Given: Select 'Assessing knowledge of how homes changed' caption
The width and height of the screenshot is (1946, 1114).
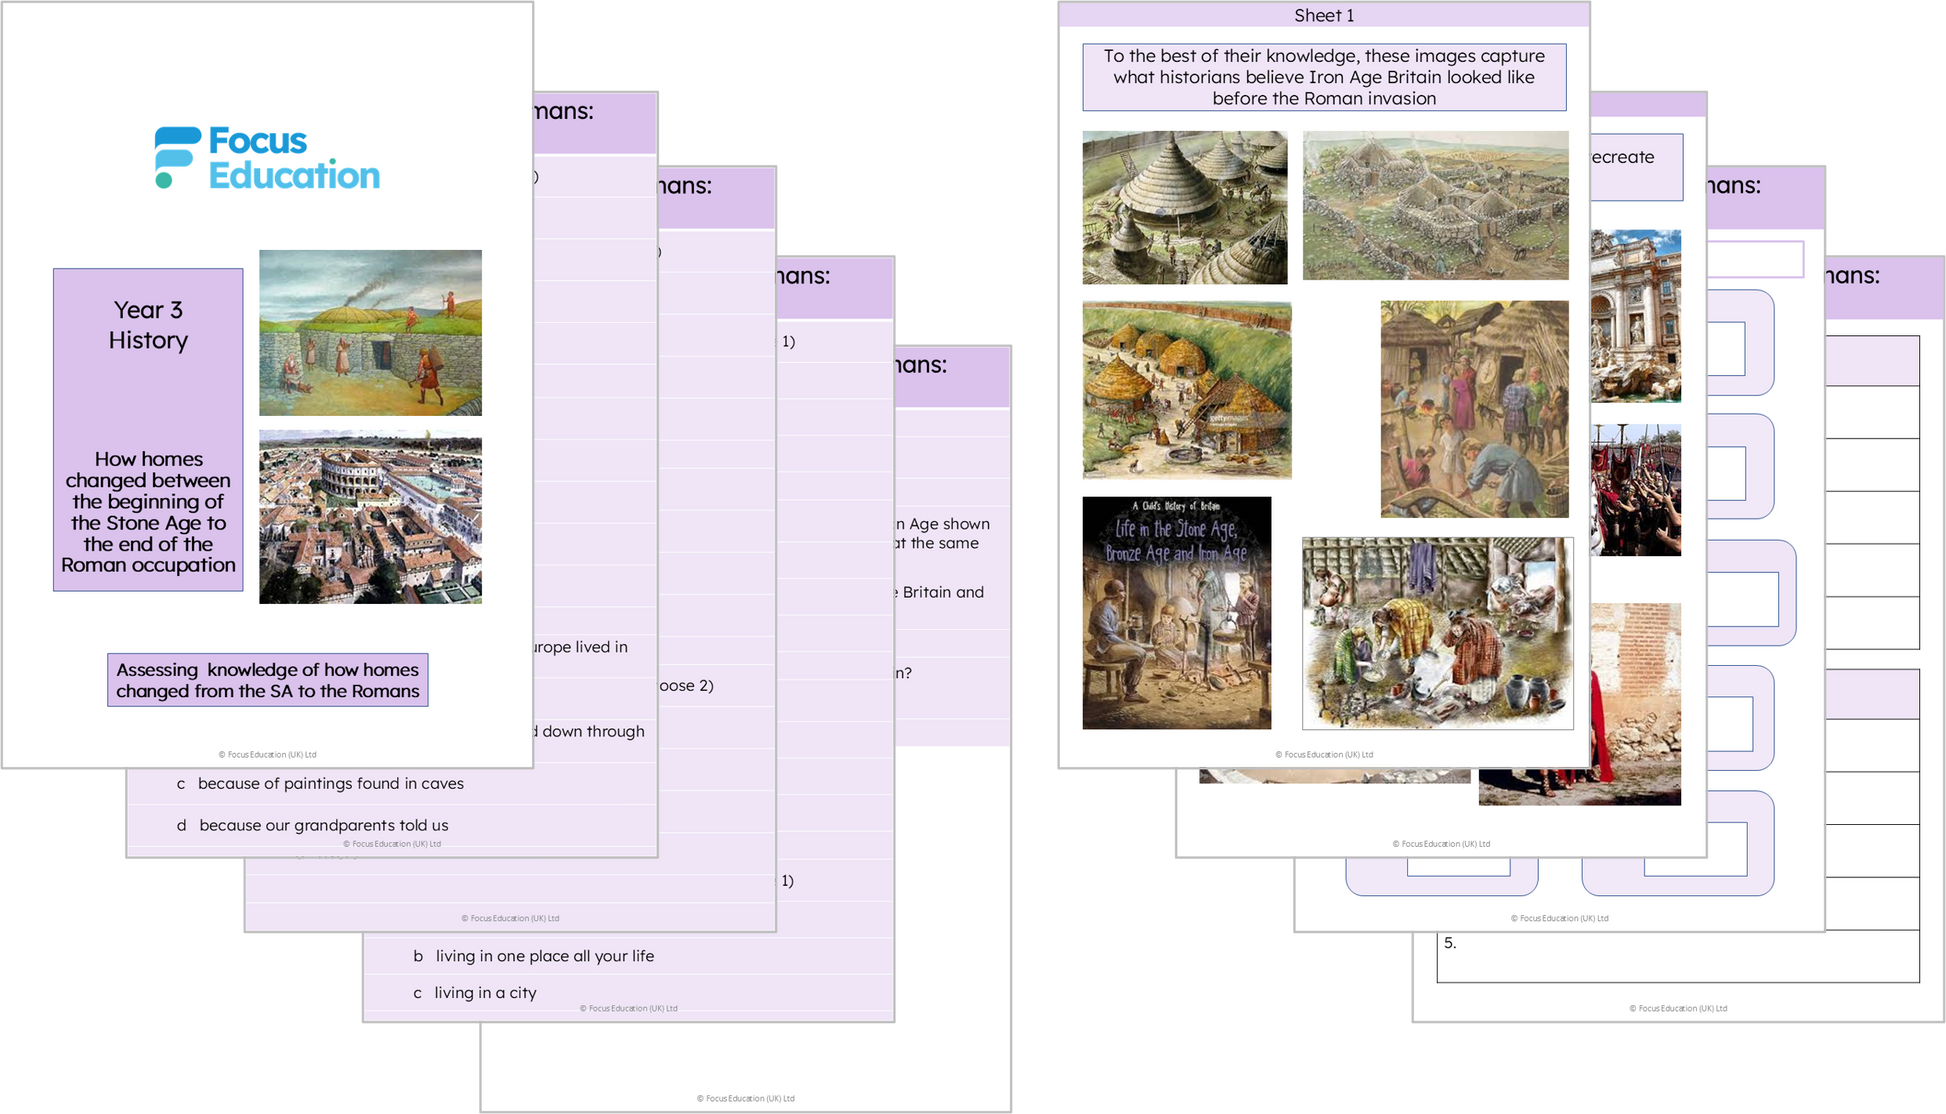Looking at the screenshot, I should coord(268,680).
